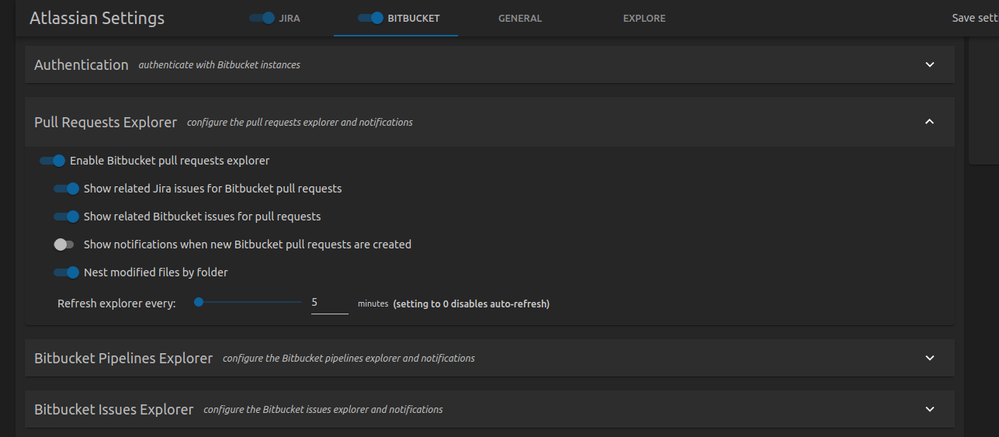This screenshot has width=999, height=437.
Task: Toggle Nest modified files by folder
Action: 66,273
